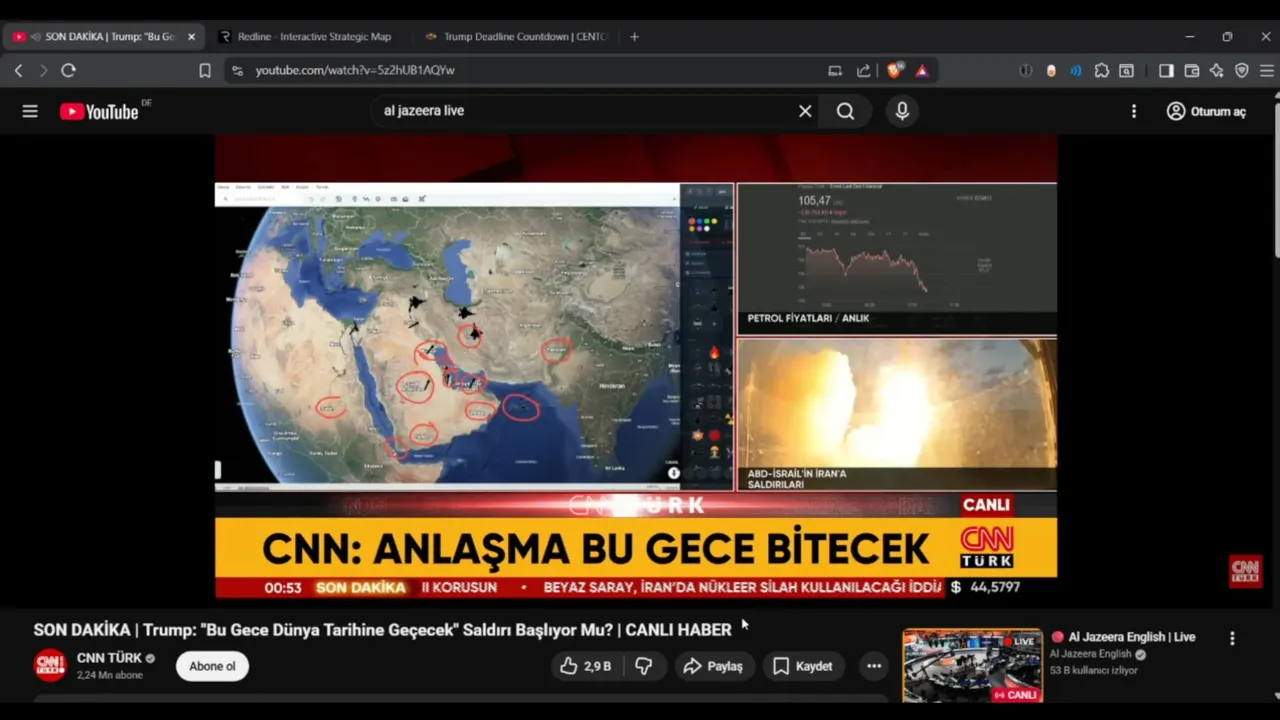Reload the page with the refresh icon
The width and height of the screenshot is (1280, 720).
68,71
